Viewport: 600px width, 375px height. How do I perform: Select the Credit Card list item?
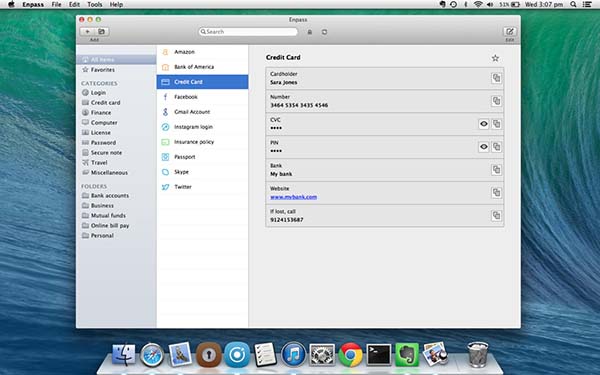(x=202, y=82)
